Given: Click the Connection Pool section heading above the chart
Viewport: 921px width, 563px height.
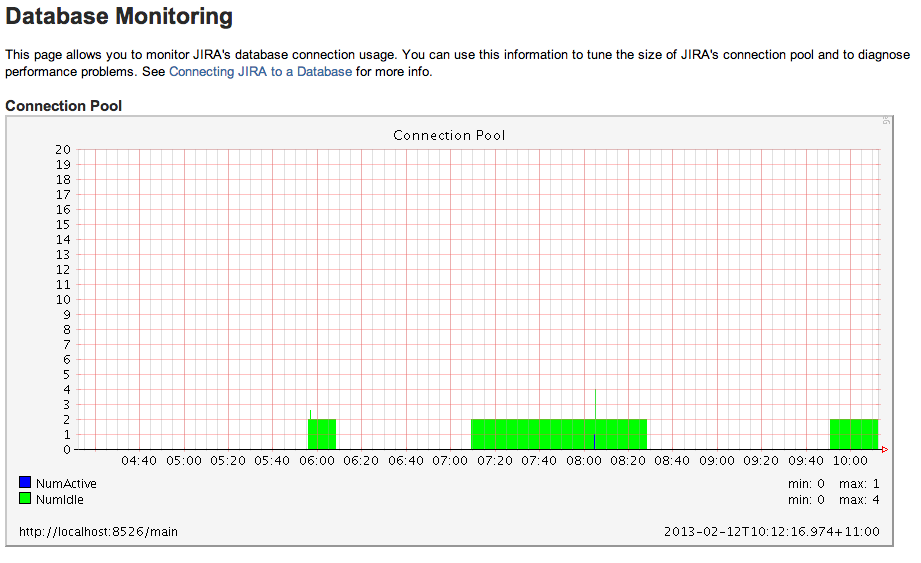Looking at the screenshot, I should click(x=63, y=106).
